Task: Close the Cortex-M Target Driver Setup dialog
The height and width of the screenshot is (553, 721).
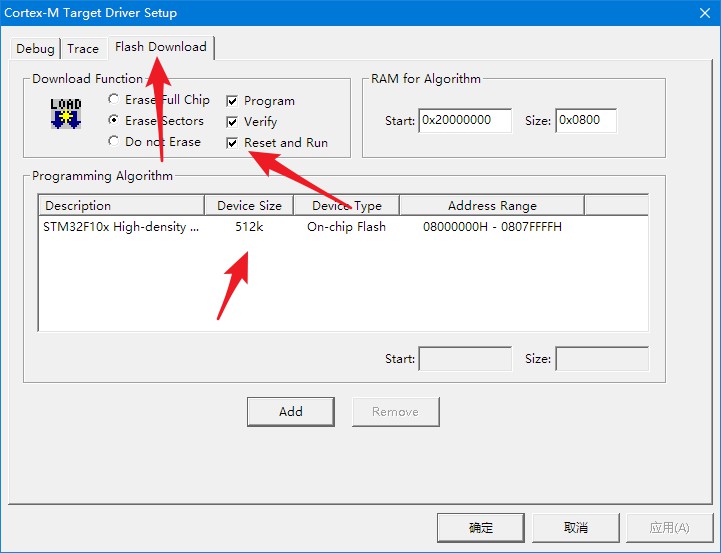Action: 704,13
